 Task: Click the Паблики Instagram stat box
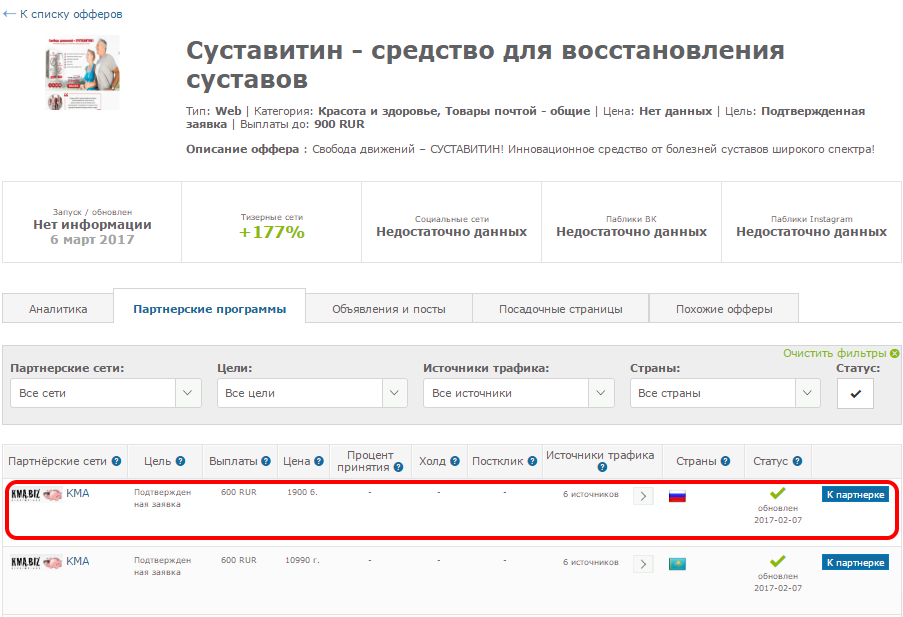click(811, 222)
